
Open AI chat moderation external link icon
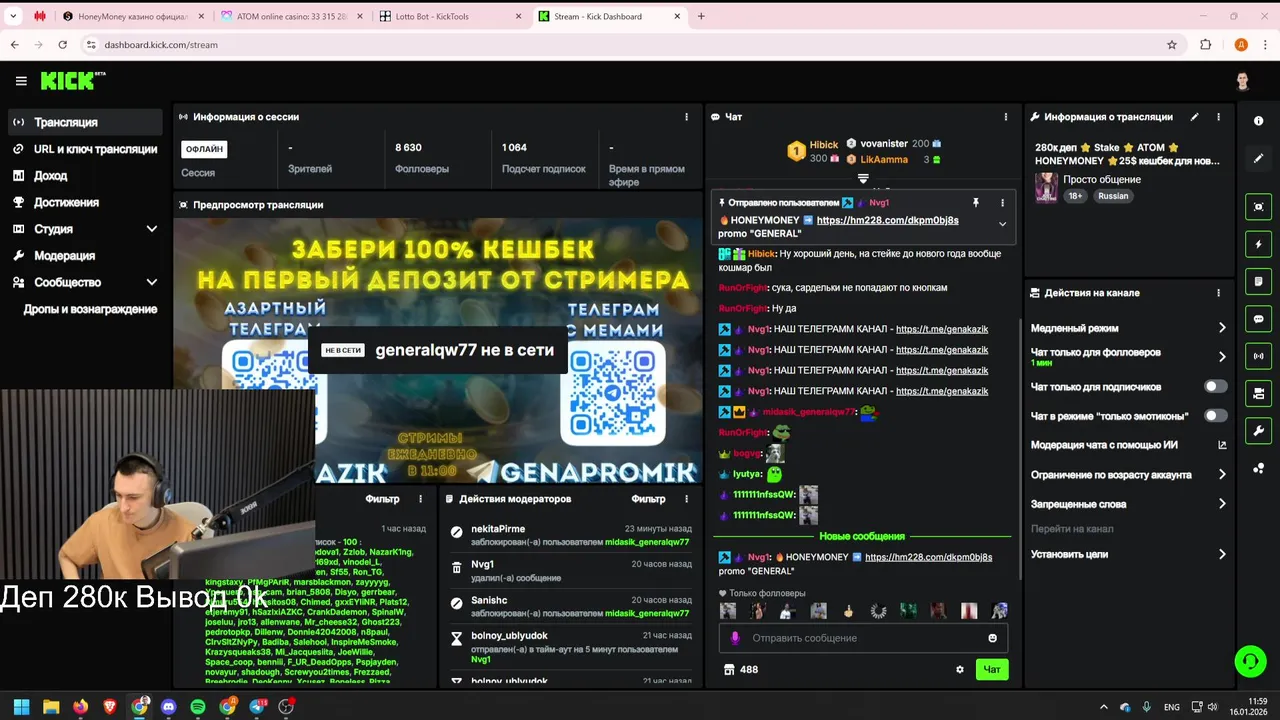pos(1222,445)
